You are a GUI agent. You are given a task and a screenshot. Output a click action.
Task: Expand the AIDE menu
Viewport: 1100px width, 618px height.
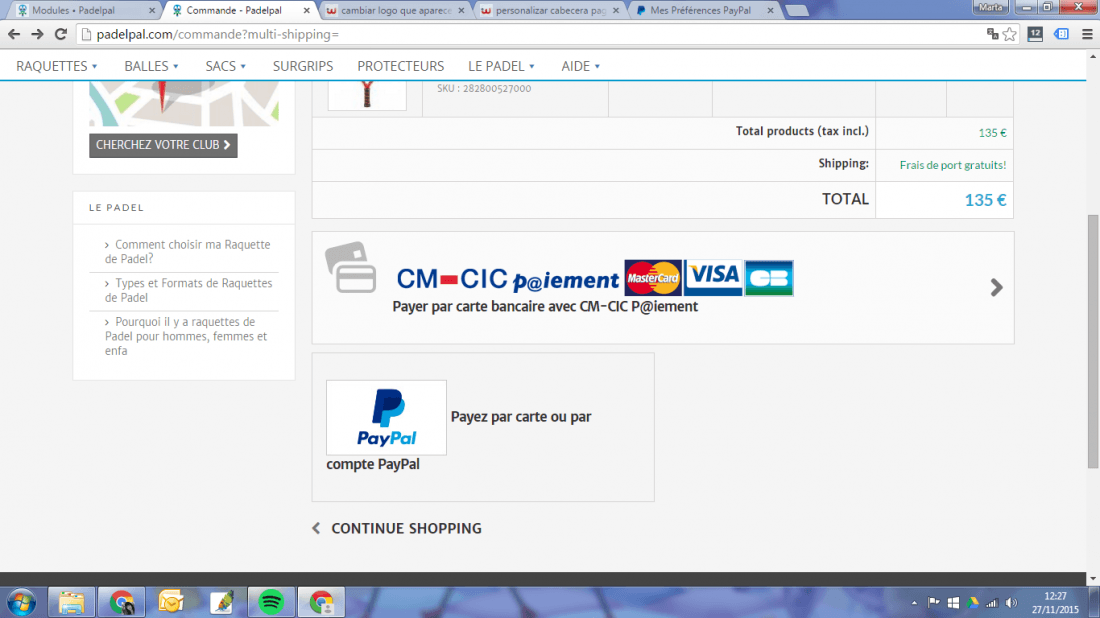[581, 66]
